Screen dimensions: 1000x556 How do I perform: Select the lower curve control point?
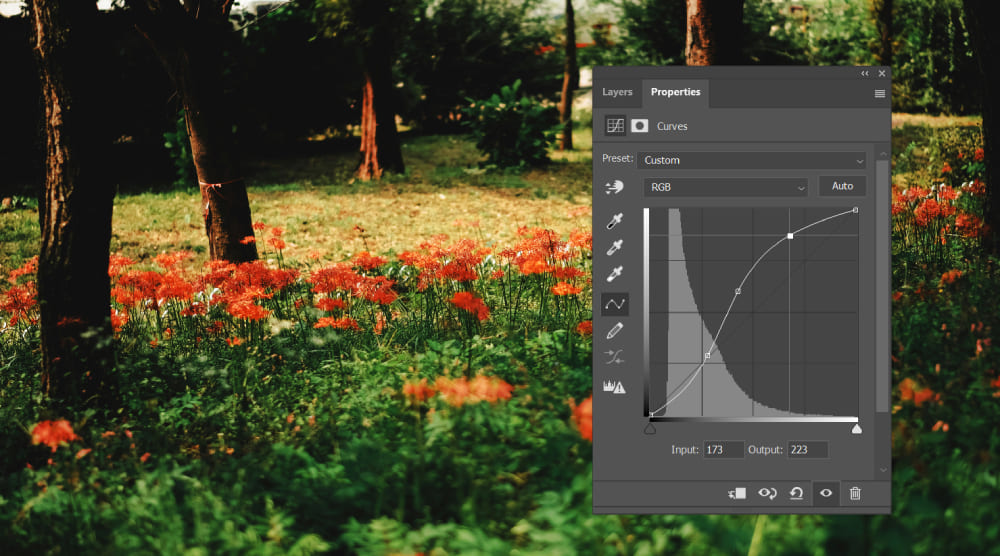click(707, 356)
